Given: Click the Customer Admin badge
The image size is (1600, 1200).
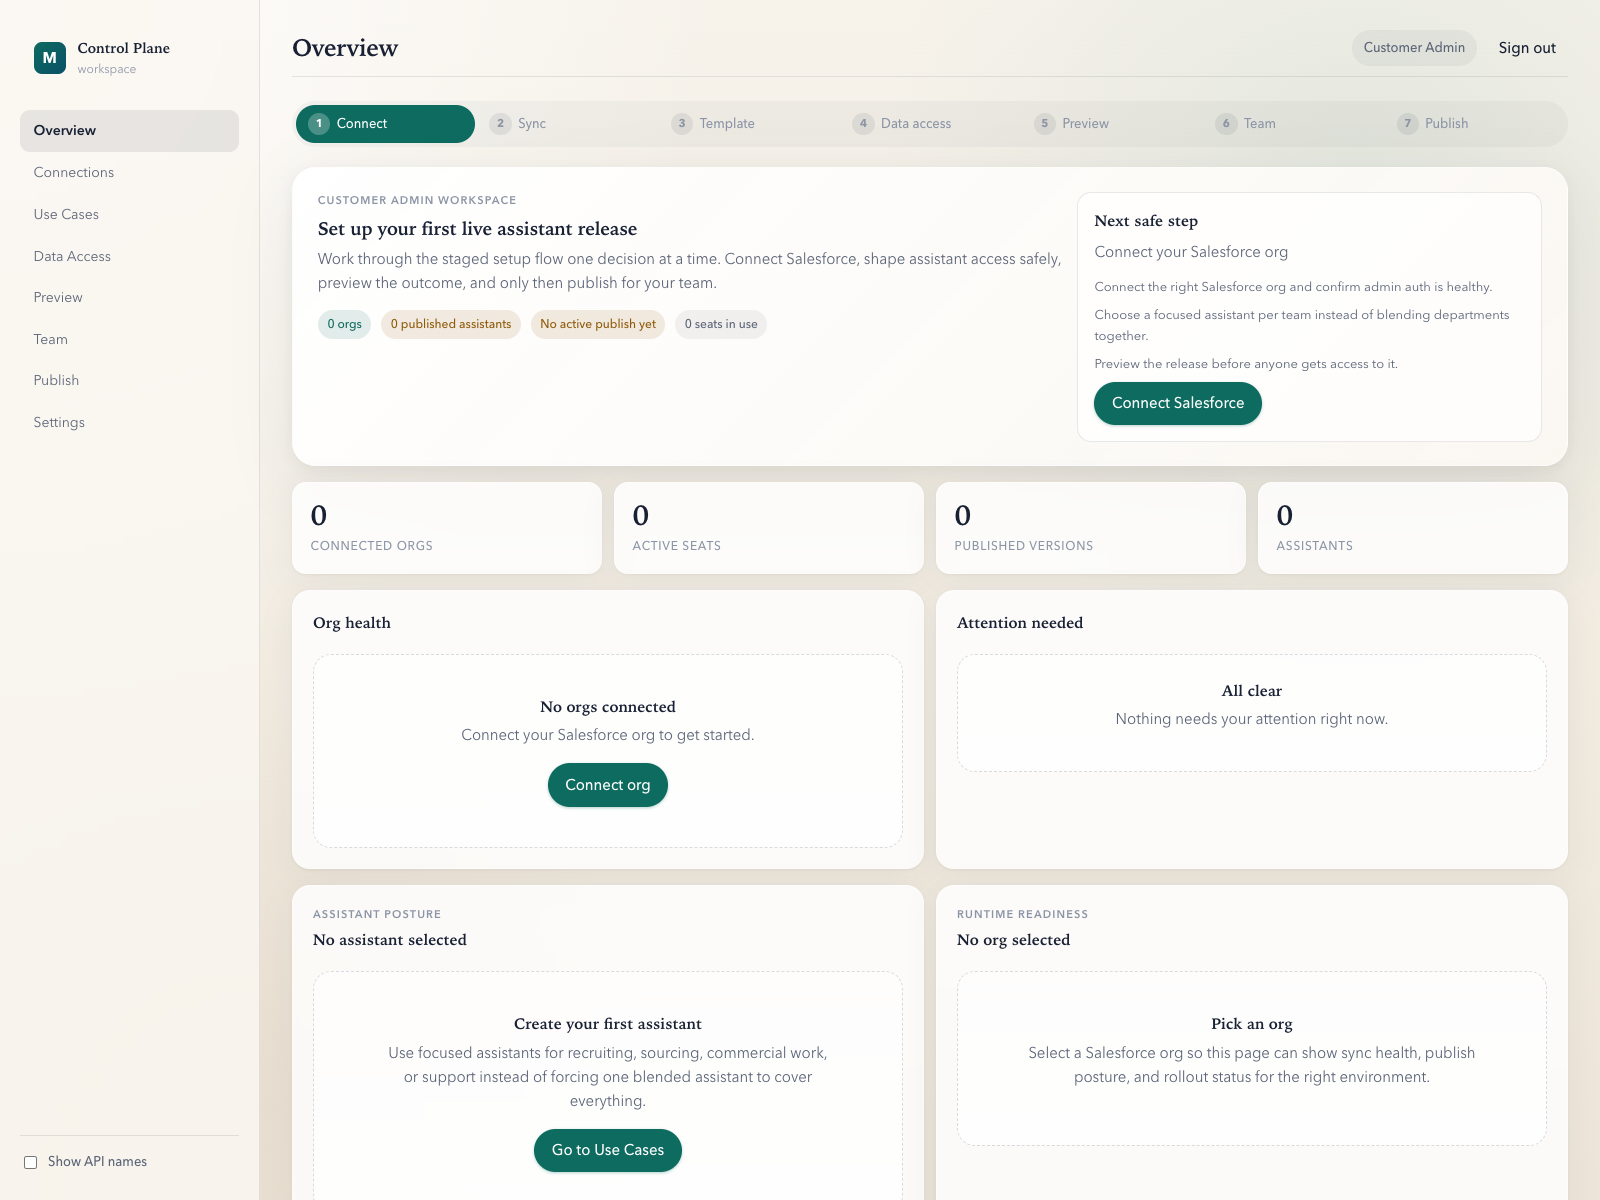Looking at the screenshot, I should (1414, 47).
